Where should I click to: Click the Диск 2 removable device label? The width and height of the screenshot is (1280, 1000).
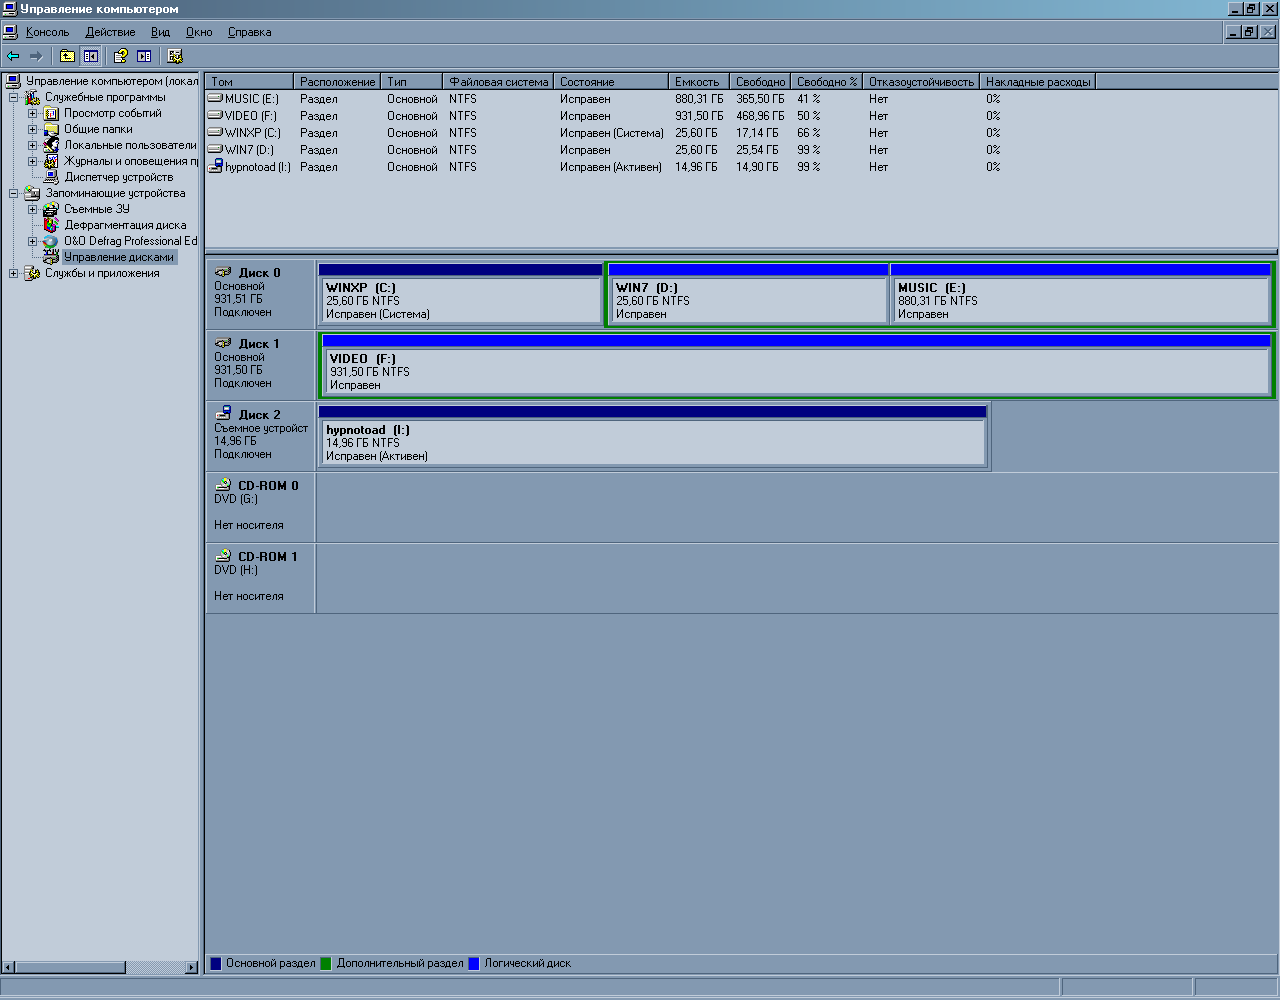coord(259,415)
